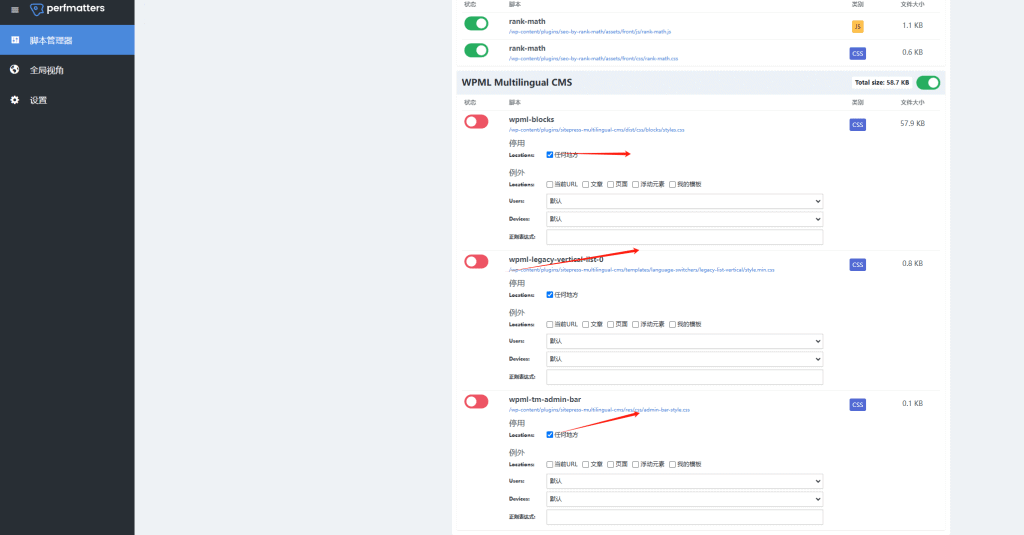This screenshot has height=535, width=1024.
Task: Click the 1.1 KB file size
Action: coord(912,25)
